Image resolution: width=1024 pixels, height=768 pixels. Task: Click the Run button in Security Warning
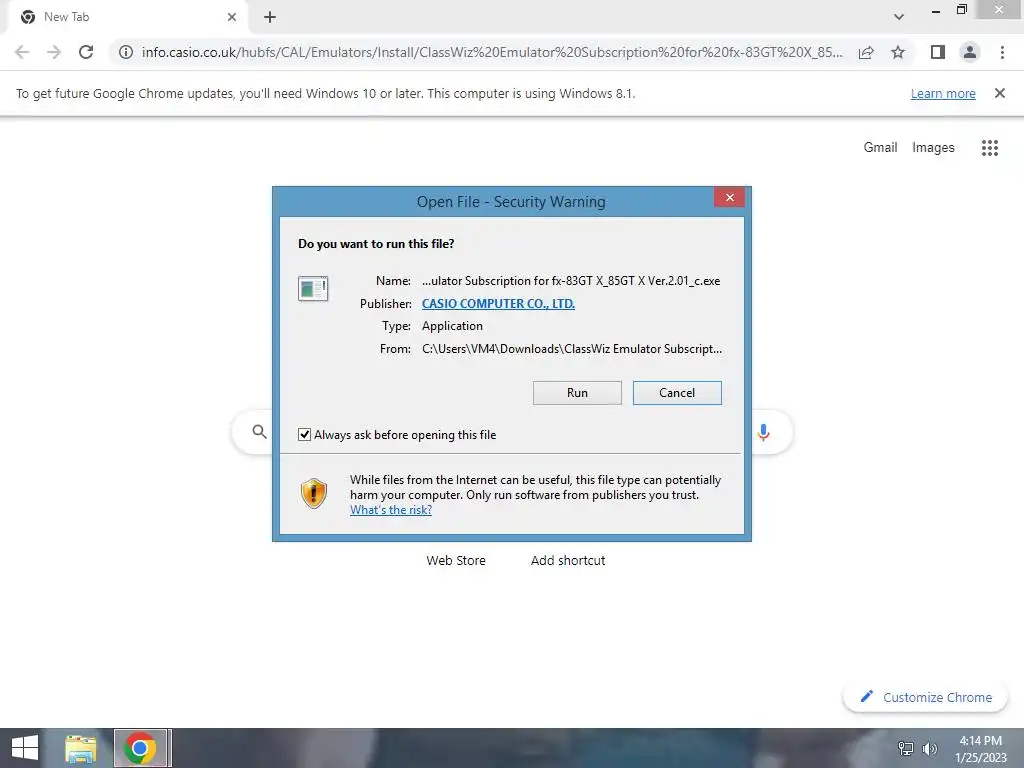point(577,392)
